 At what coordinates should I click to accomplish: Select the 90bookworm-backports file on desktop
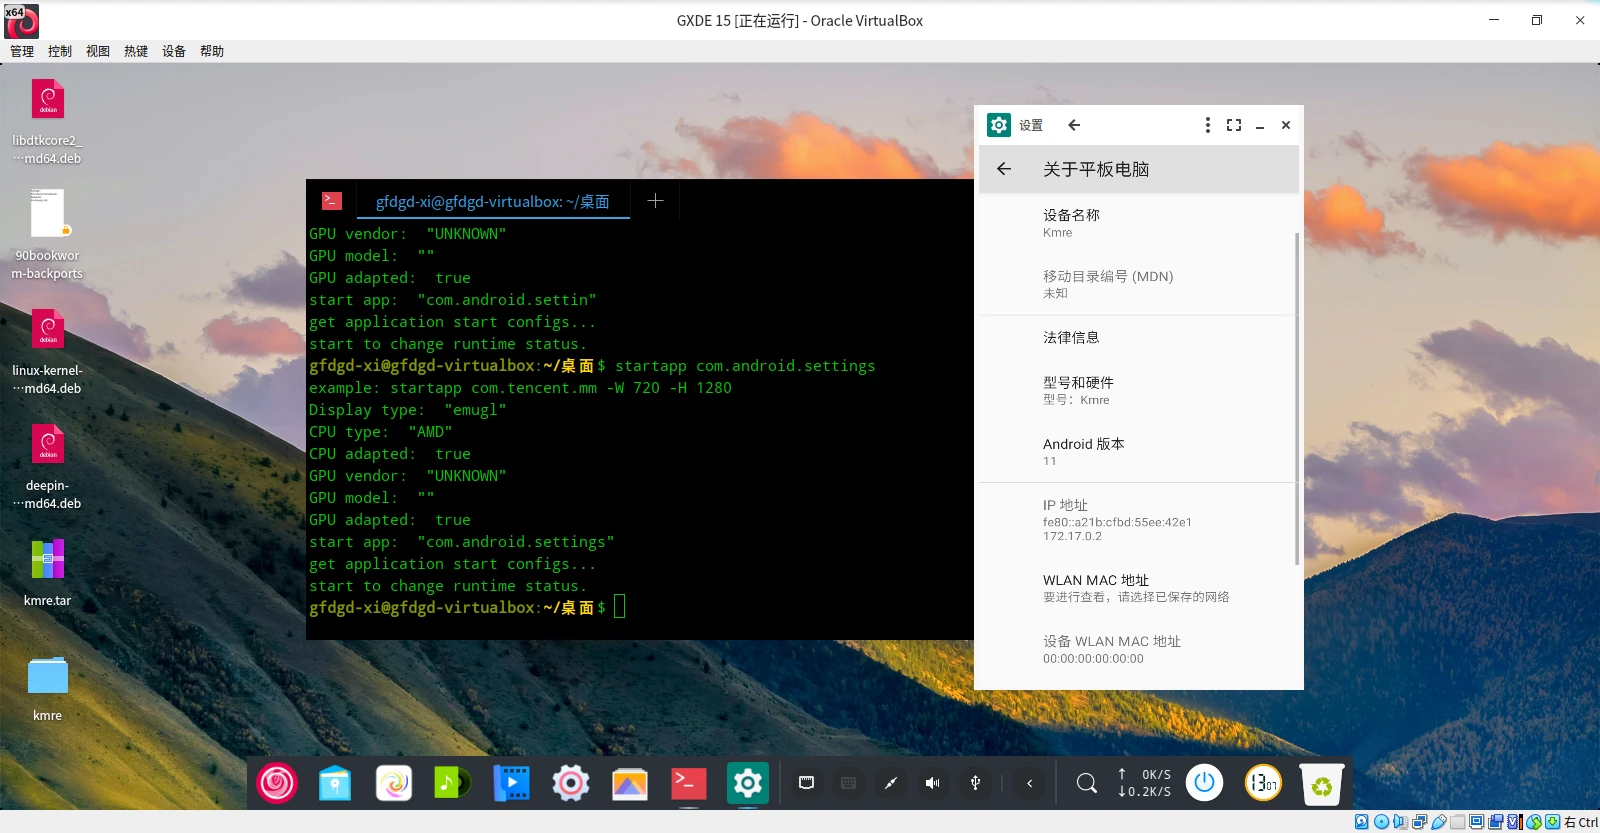48,235
